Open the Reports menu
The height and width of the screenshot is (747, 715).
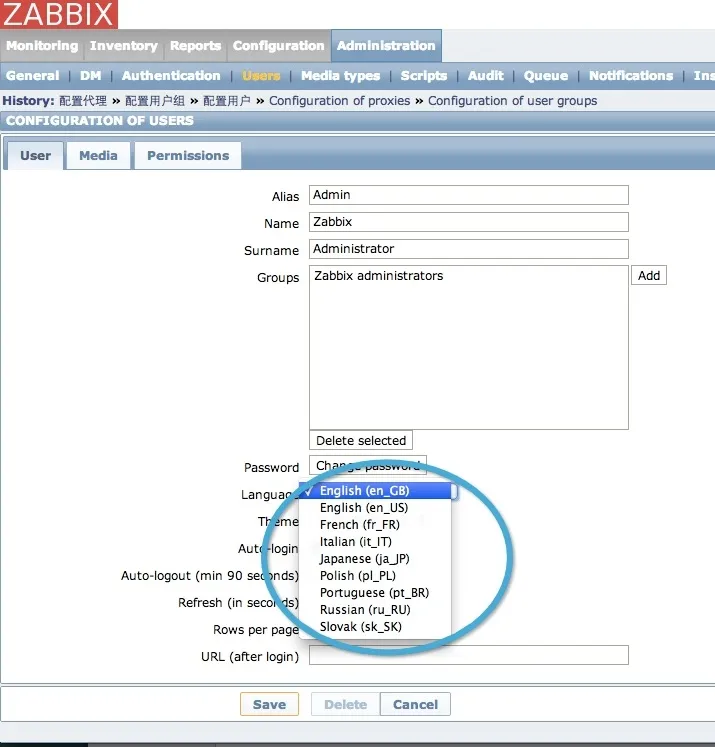click(195, 46)
